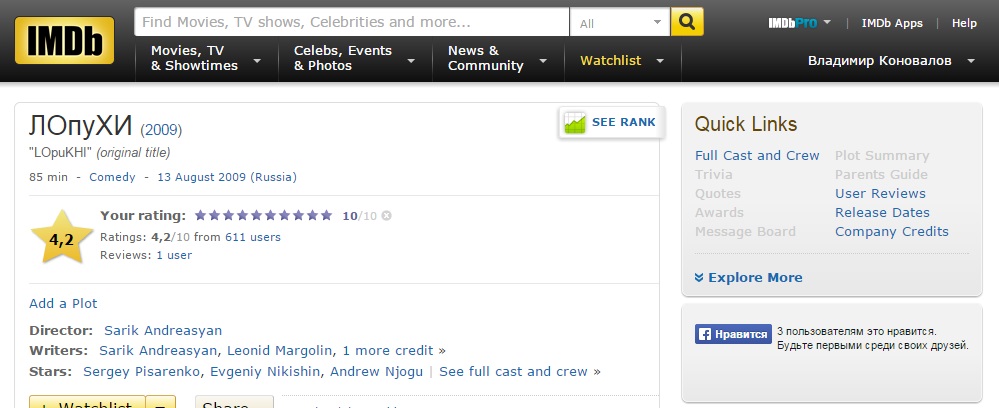Viewport: 999px width, 408px height.
Task: Click greyed Parents Guide quick link
Action: click(x=881, y=175)
